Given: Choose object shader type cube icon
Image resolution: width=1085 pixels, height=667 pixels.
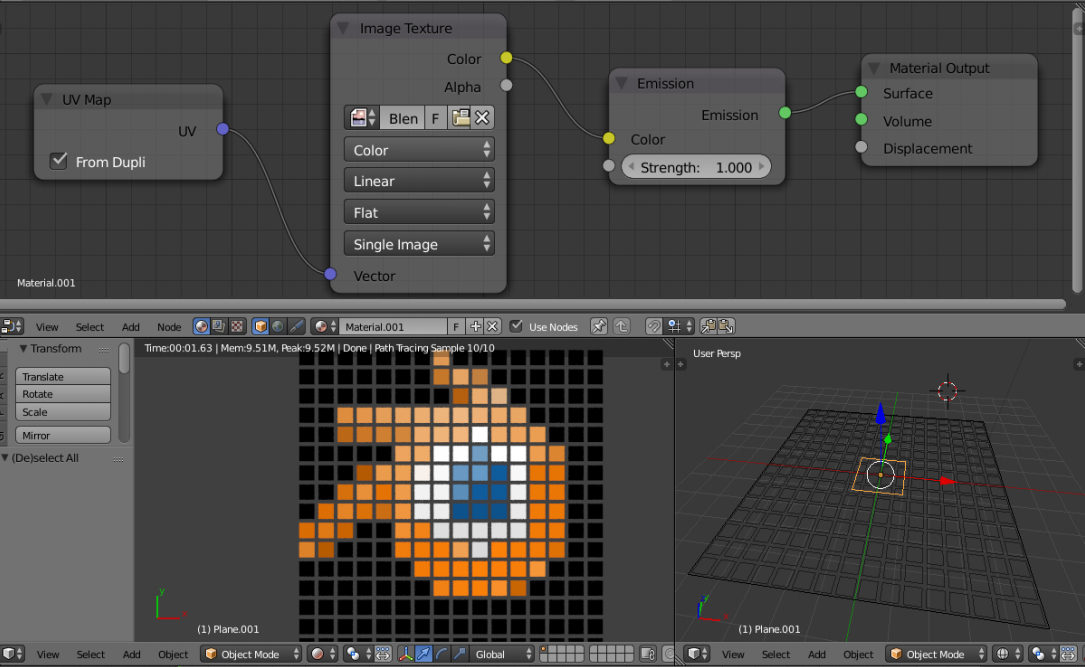Looking at the screenshot, I should click(260, 326).
